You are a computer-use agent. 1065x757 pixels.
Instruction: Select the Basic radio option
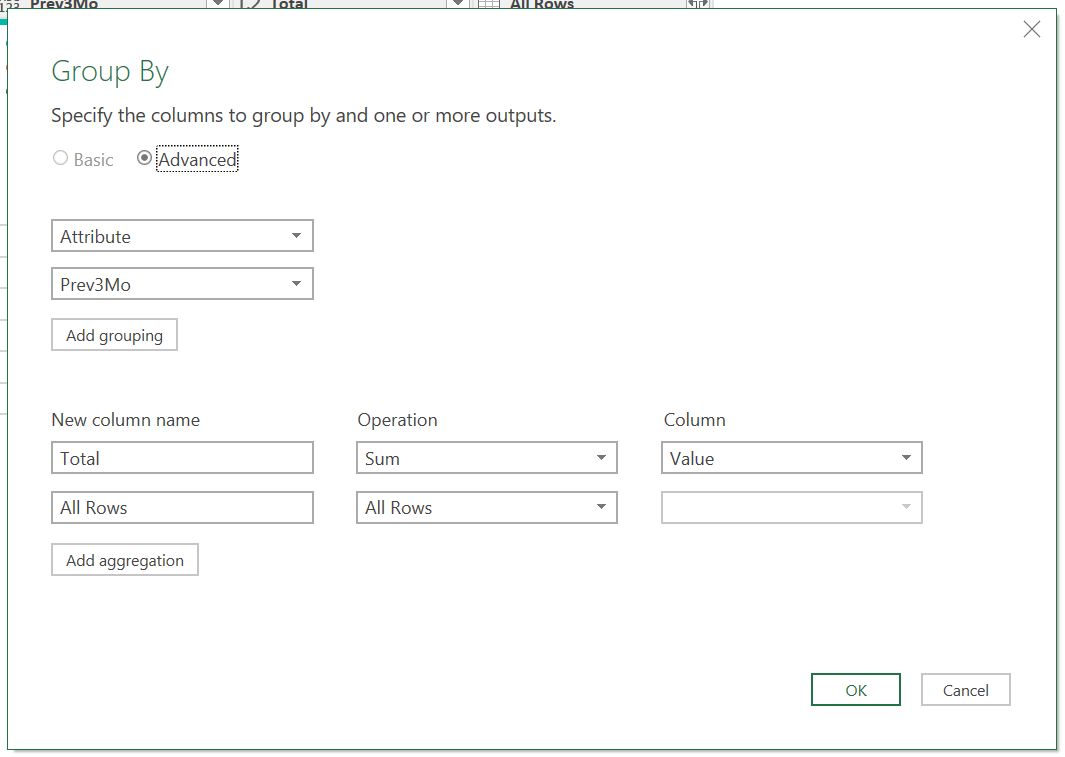60,158
